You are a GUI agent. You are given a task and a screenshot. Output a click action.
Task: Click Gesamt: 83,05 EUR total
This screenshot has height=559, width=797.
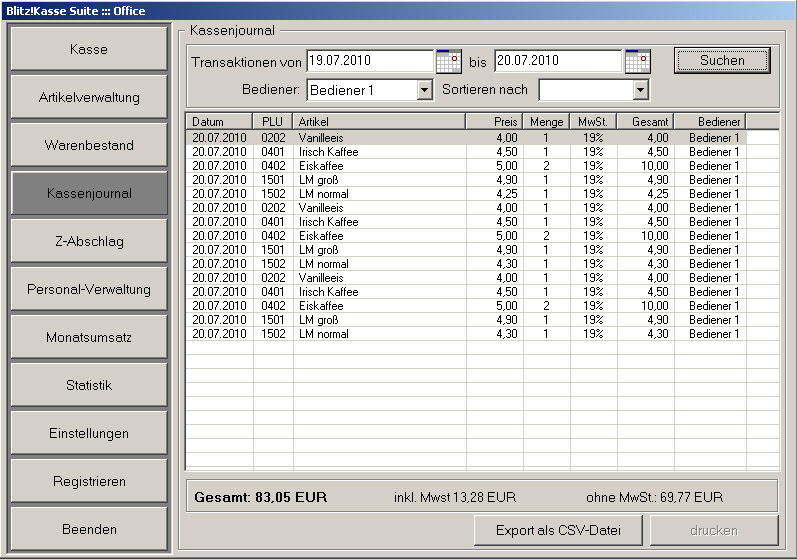[x=260, y=497]
